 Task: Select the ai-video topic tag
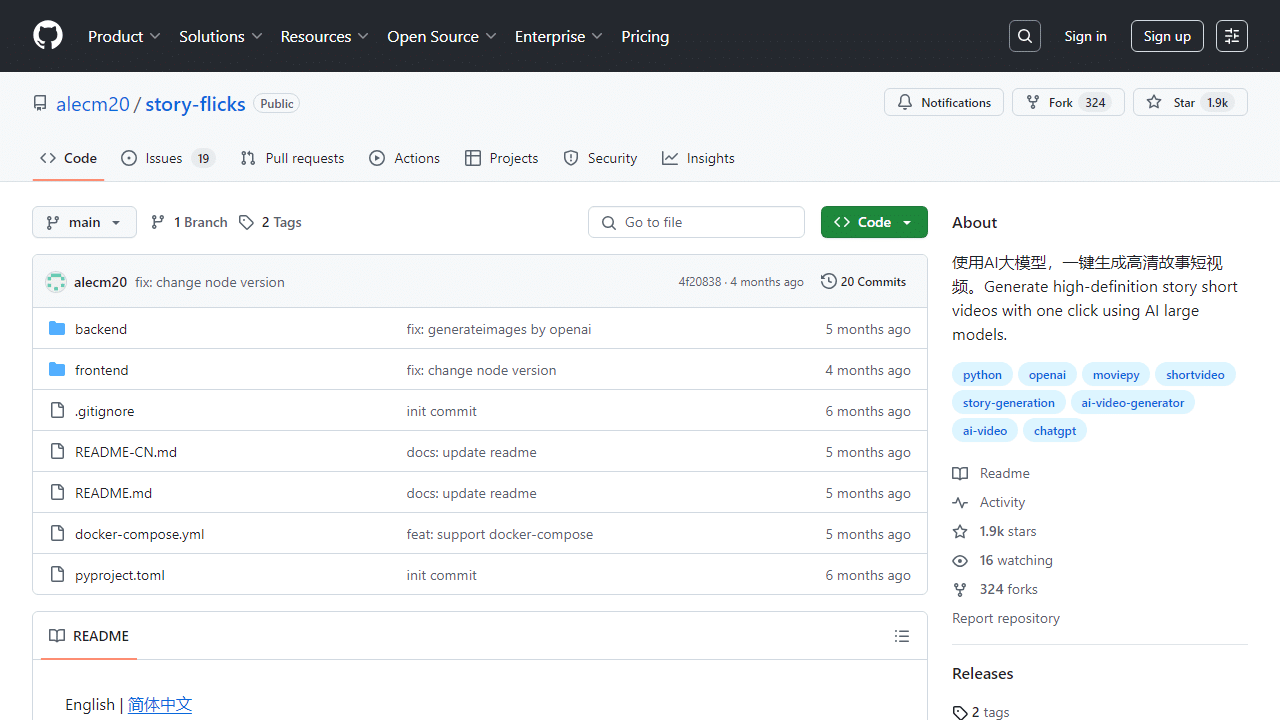(985, 431)
